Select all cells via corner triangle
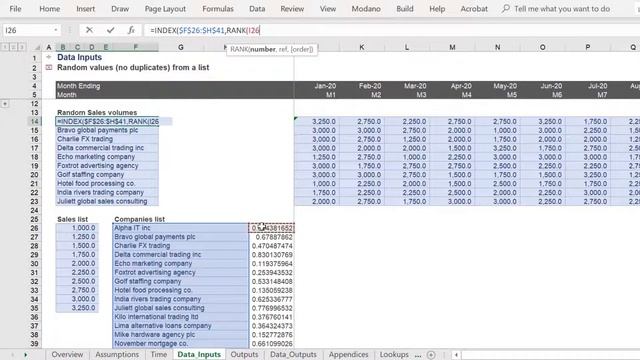This screenshot has width=640, height=360. [x=37, y=47]
